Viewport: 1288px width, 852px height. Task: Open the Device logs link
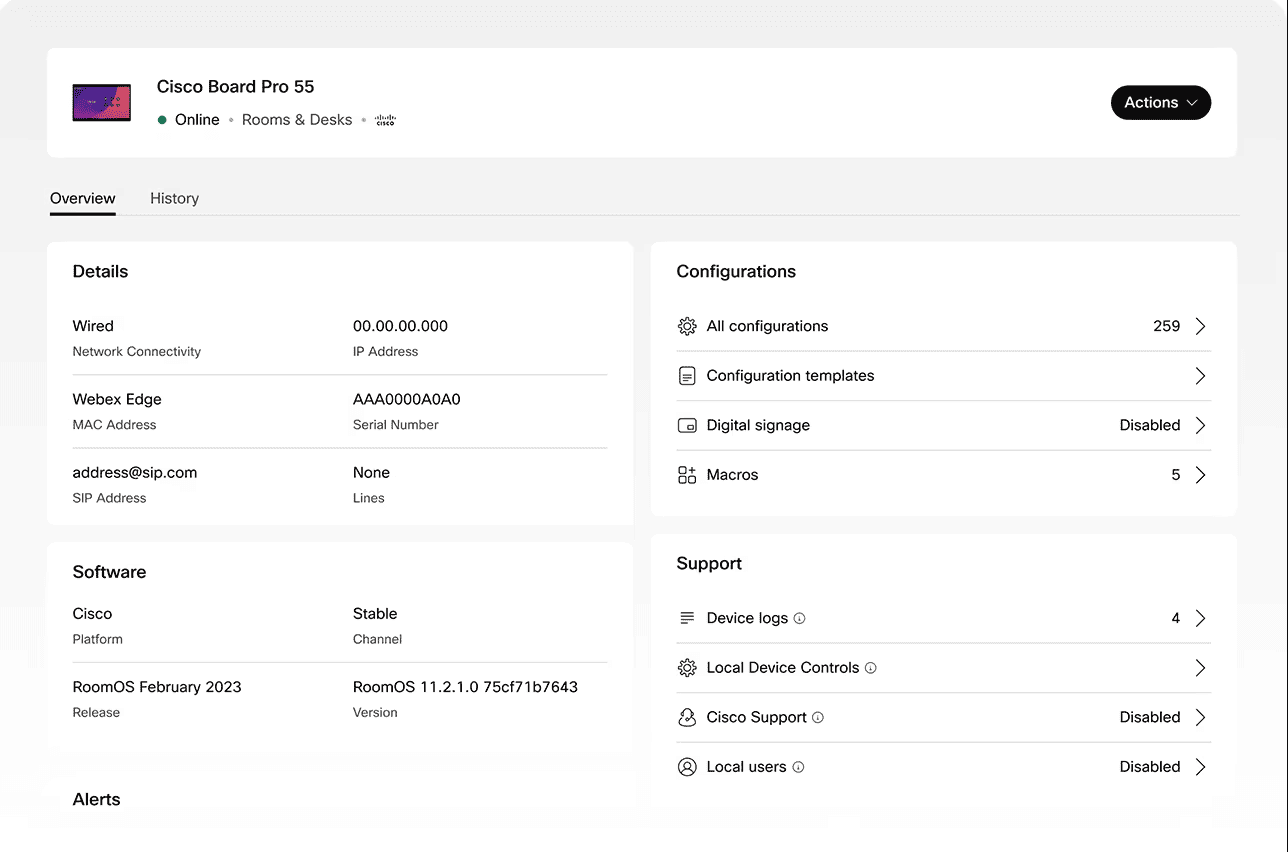pyautogui.click(x=747, y=618)
